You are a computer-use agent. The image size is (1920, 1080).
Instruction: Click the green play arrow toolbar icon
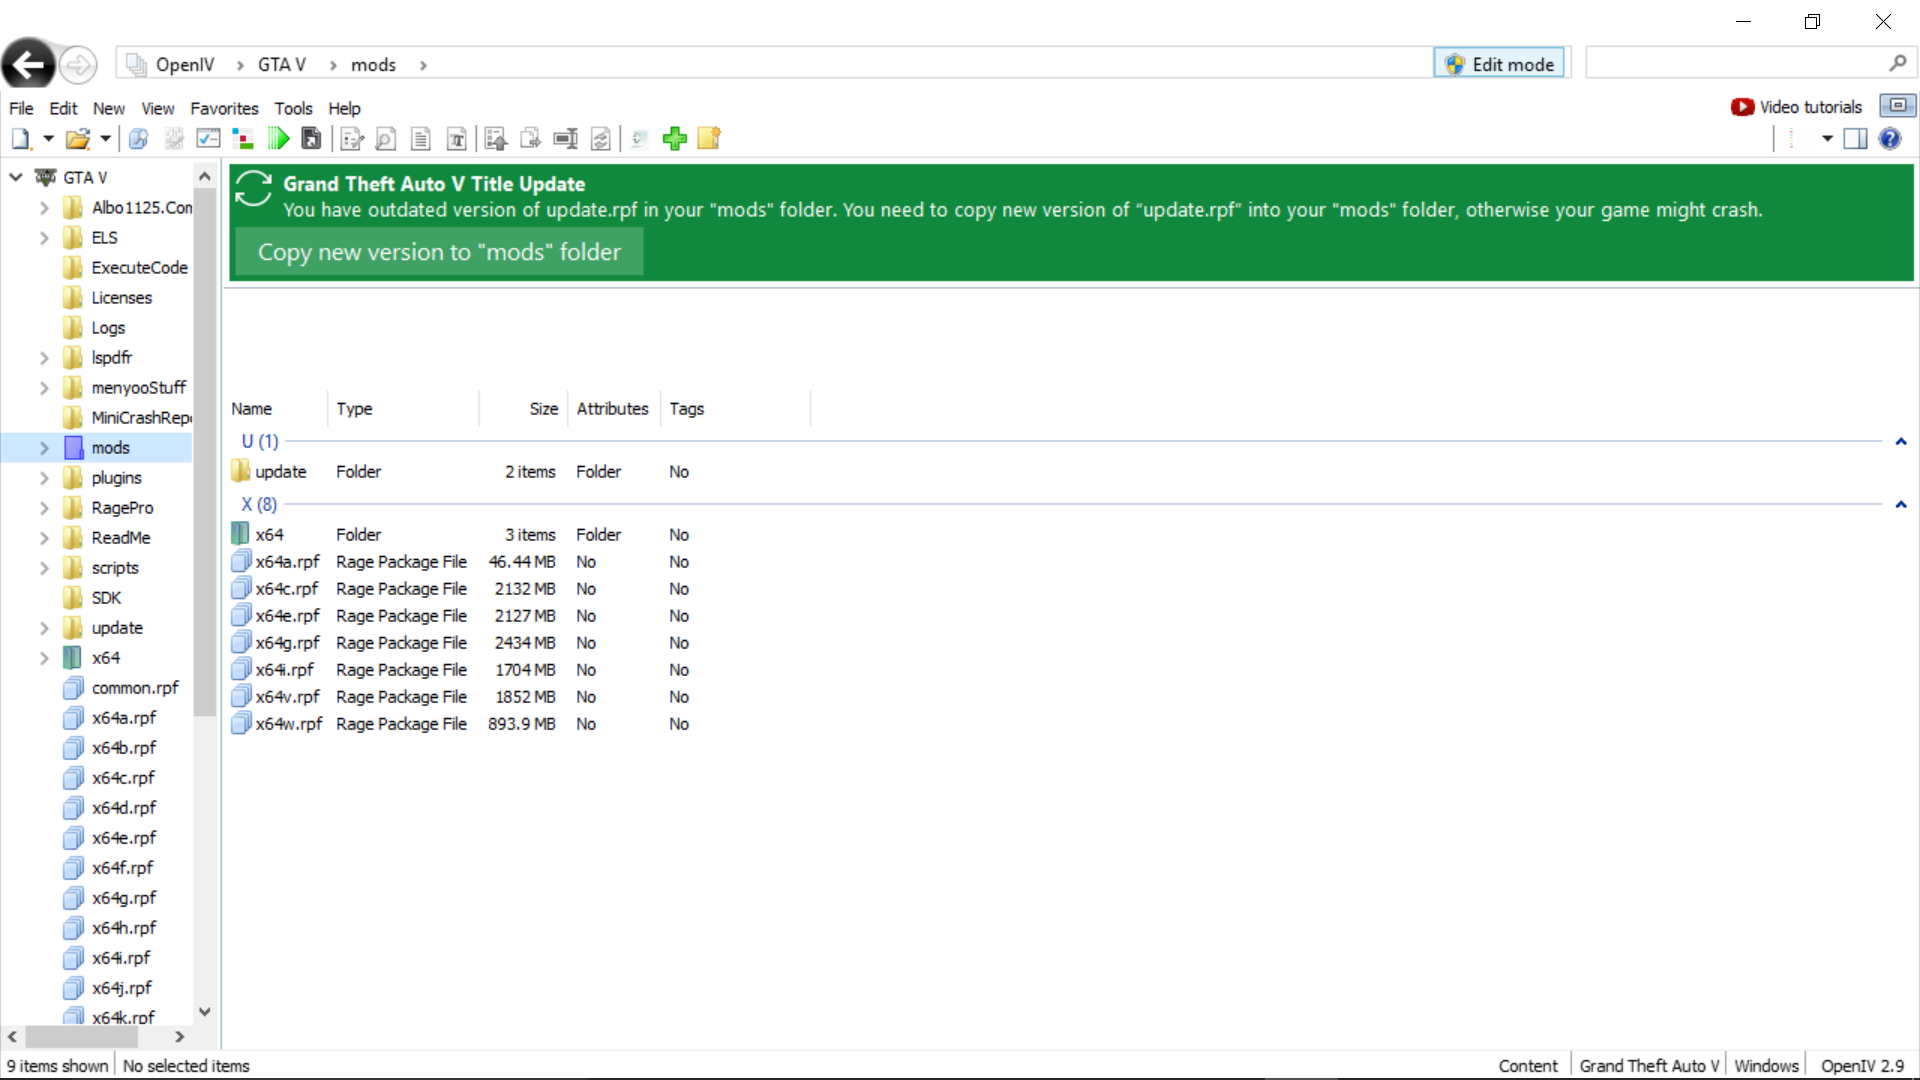point(279,139)
